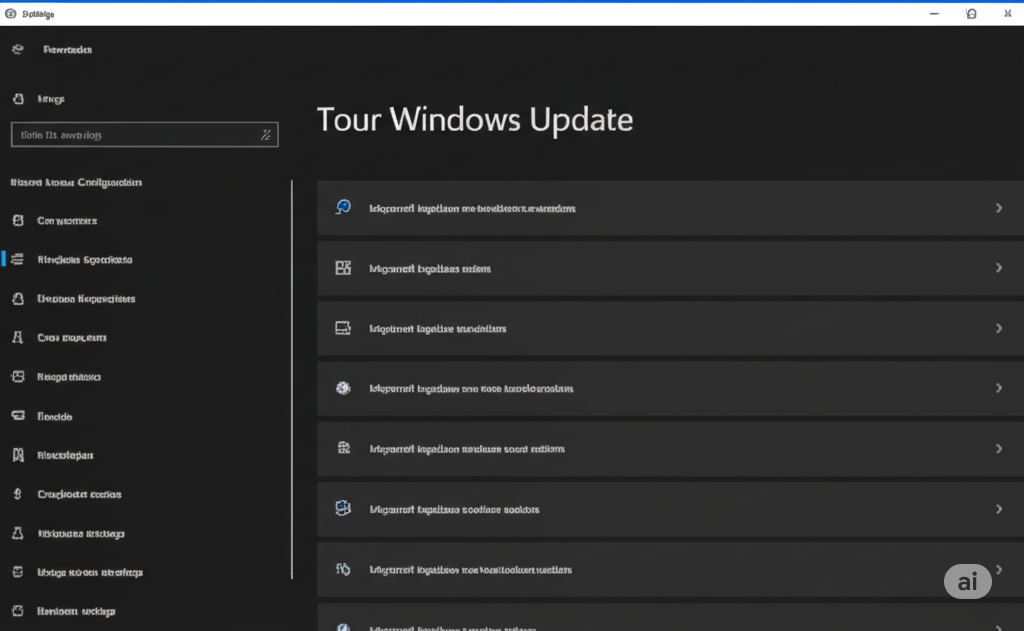Screen dimensions: 1024x631
Task: Click chevron on 'Mlqarrsrt bqaitlsso sootlace' row
Action: point(999,509)
